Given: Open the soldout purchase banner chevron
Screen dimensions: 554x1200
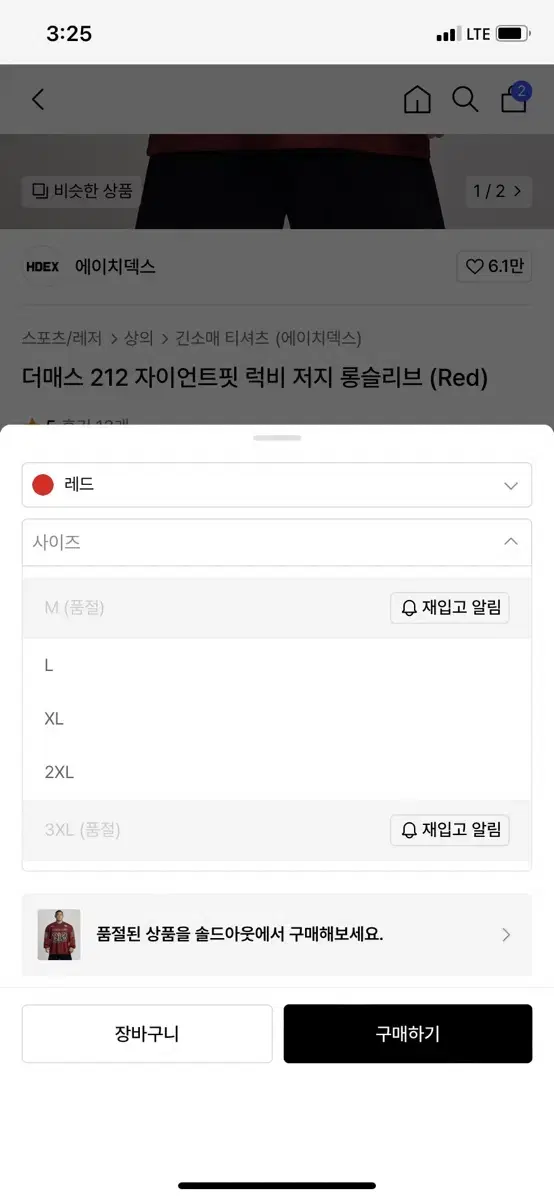Looking at the screenshot, I should click(506, 935).
